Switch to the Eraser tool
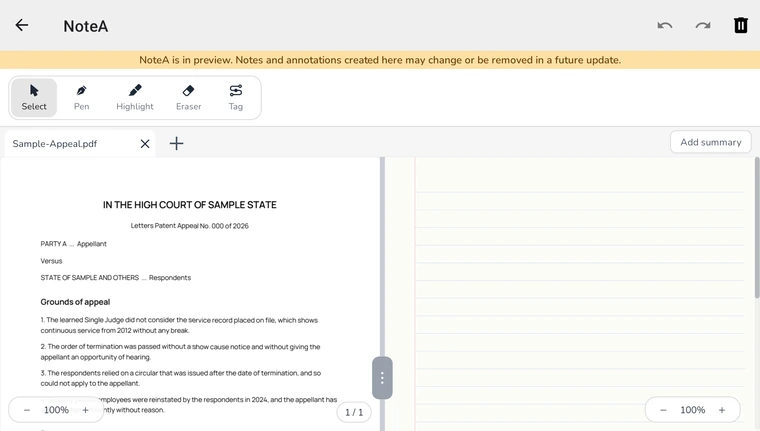 [189, 97]
